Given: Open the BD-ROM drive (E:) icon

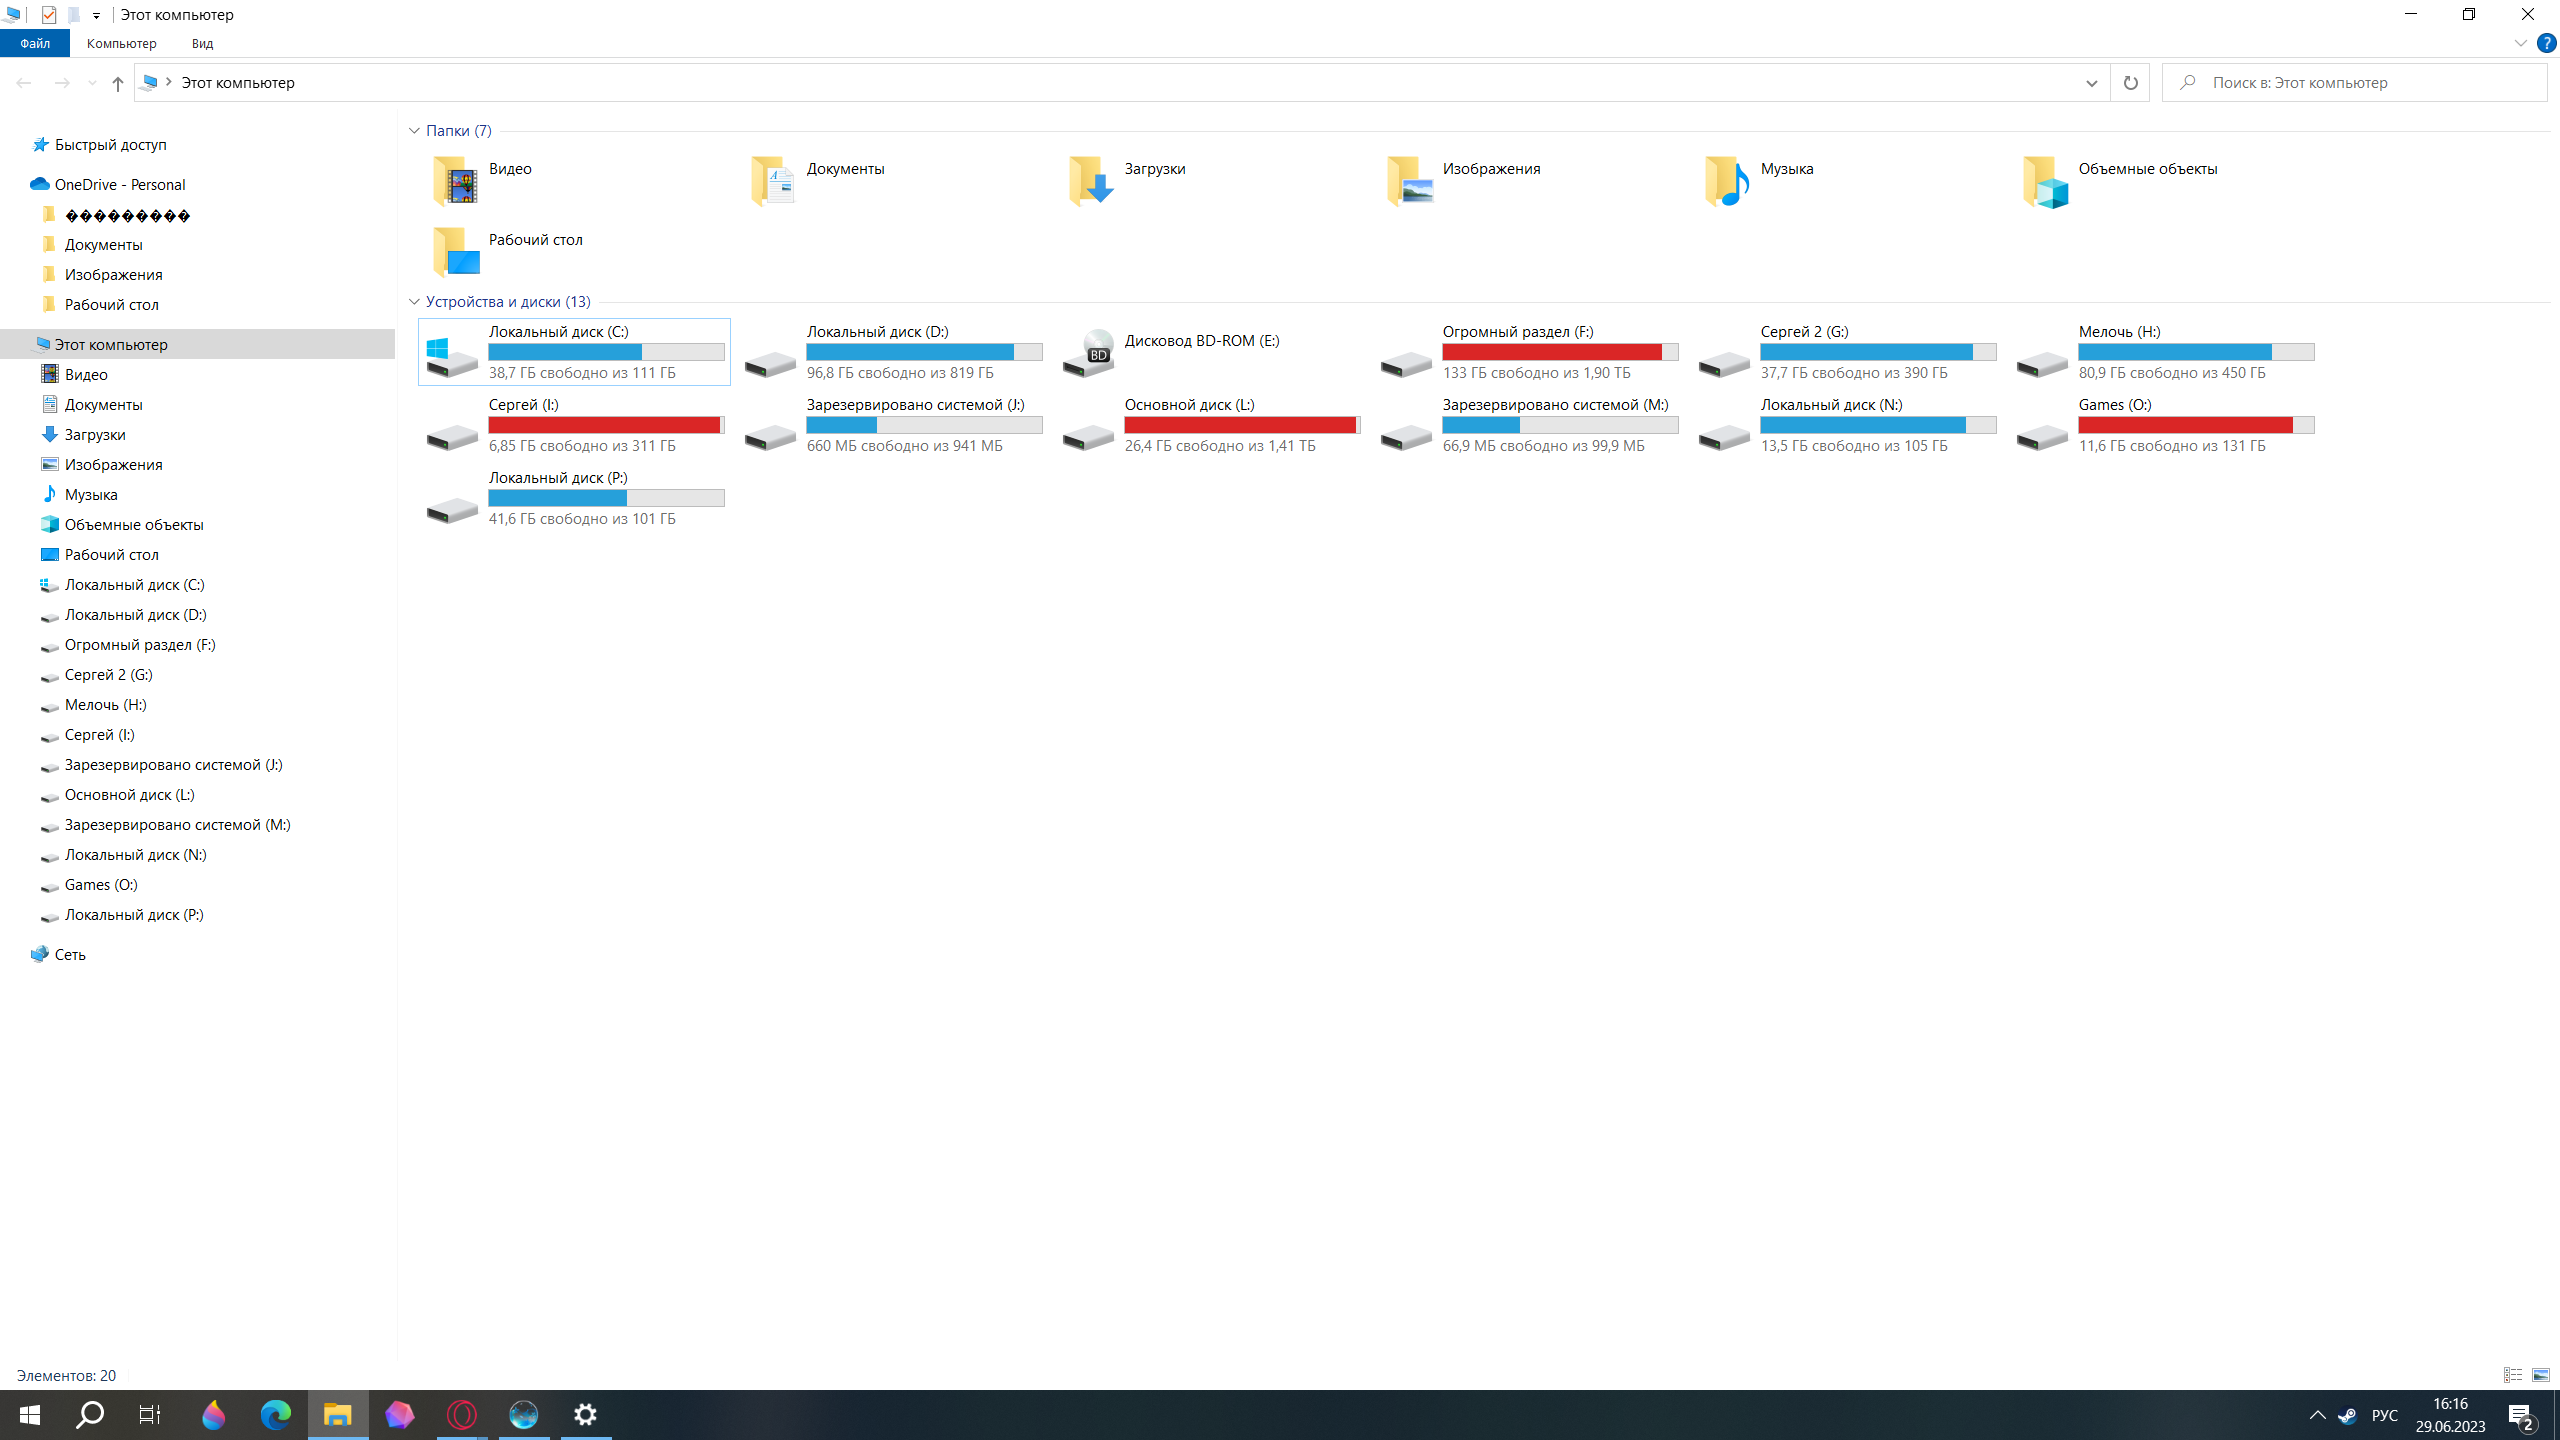Looking at the screenshot, I should tap(1088, 353).
